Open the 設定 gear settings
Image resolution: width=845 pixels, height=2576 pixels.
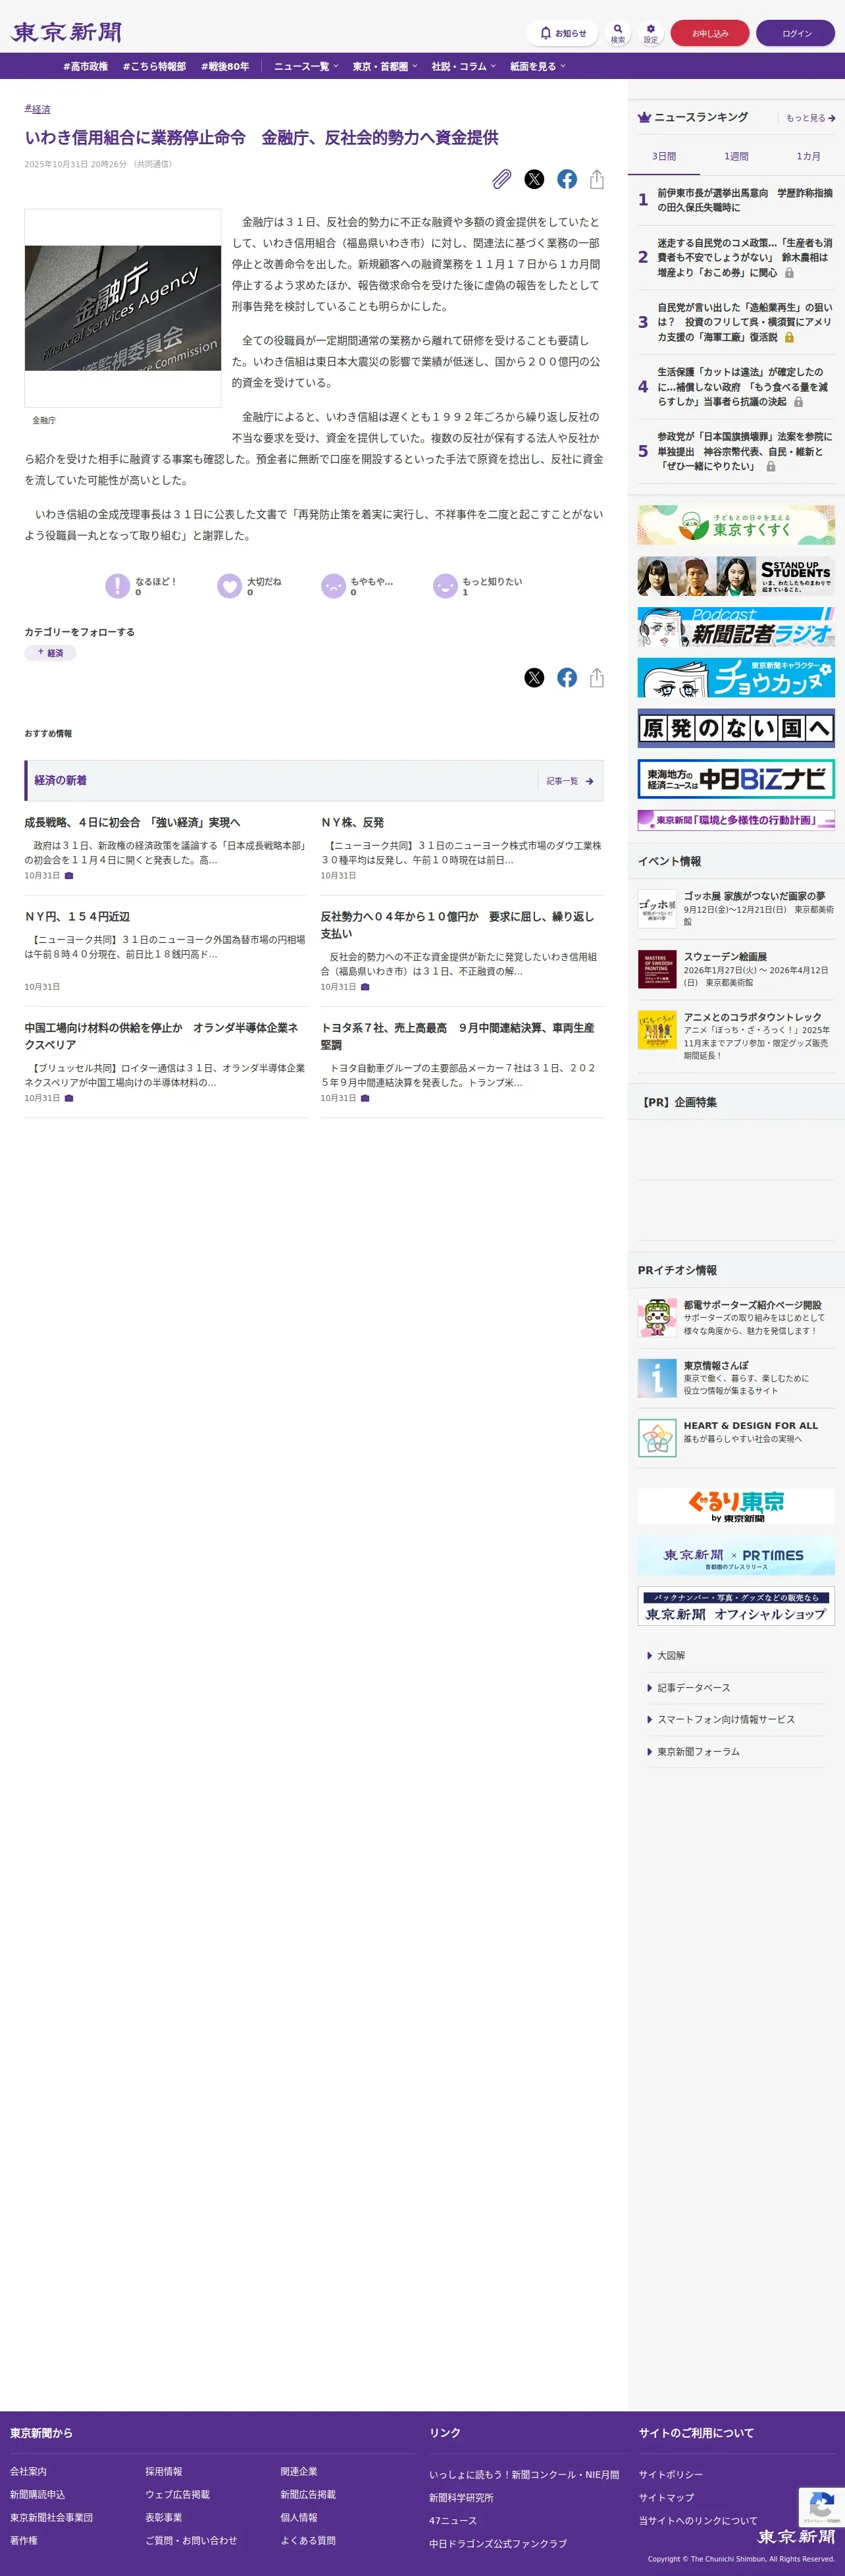point(650,33)
